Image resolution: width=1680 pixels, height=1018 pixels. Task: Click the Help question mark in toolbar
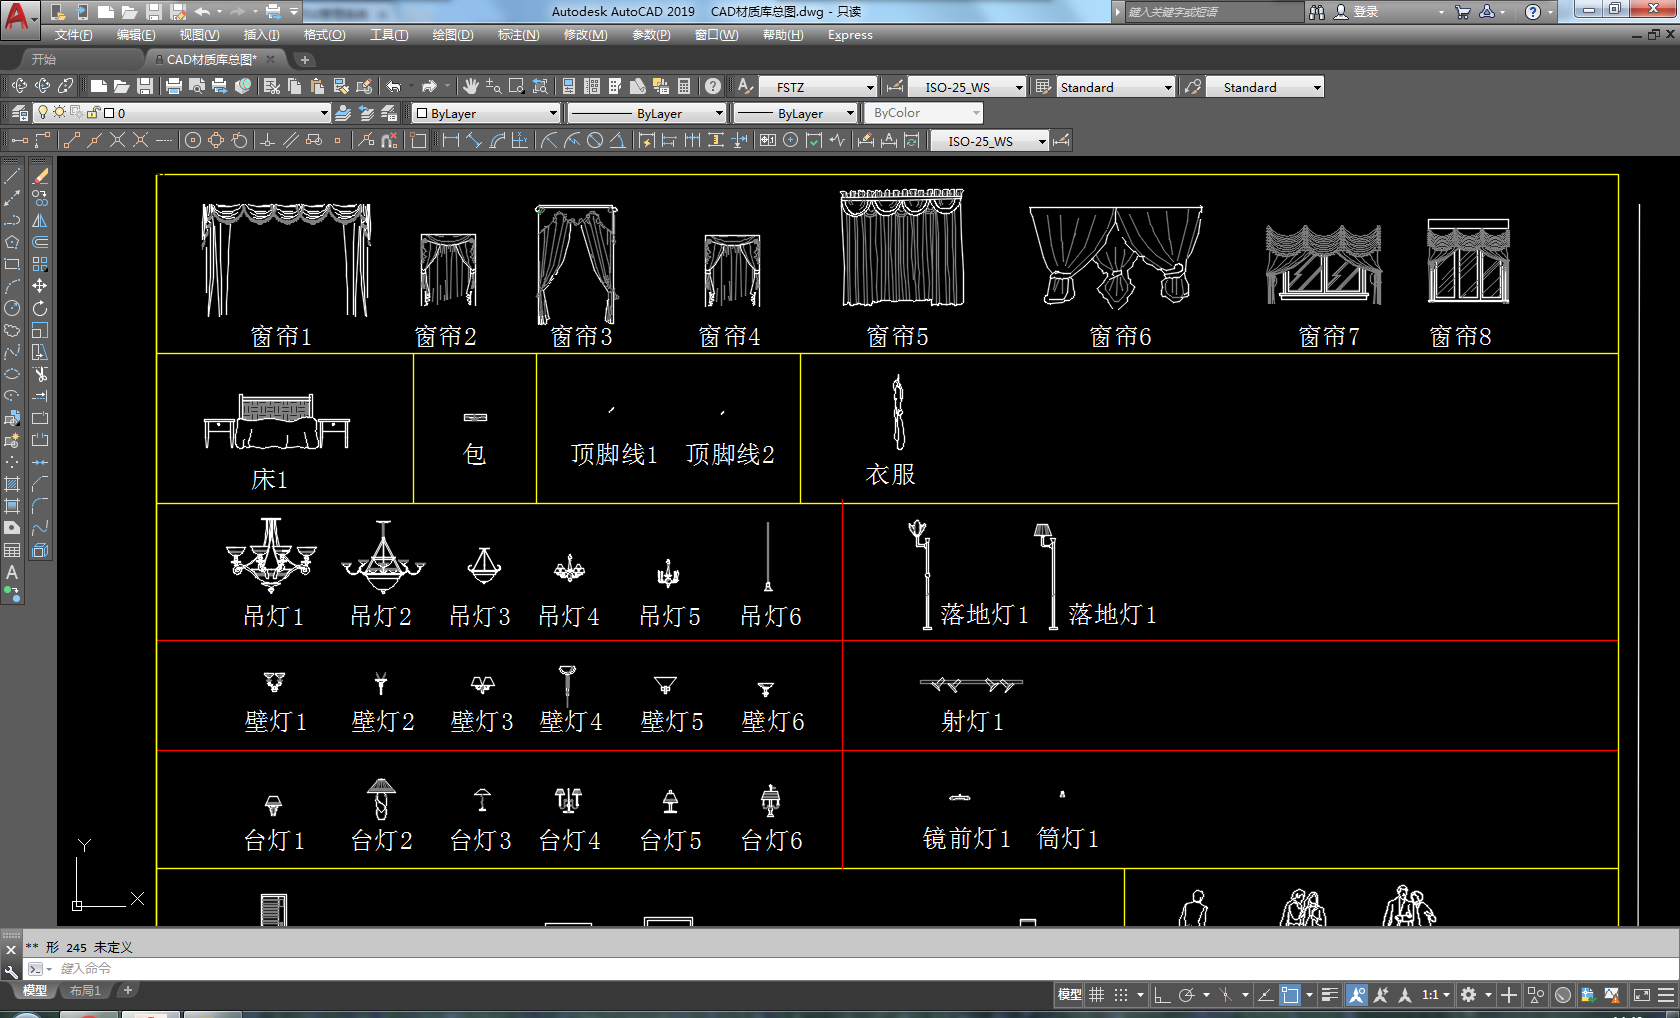(x=712, y=86)
